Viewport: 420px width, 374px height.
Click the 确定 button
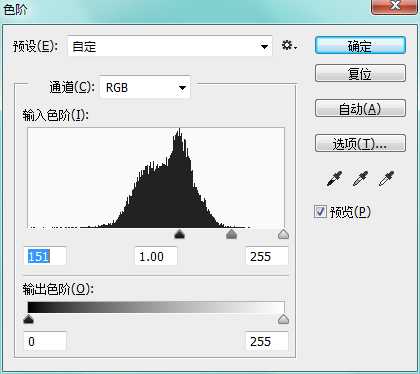360,45
